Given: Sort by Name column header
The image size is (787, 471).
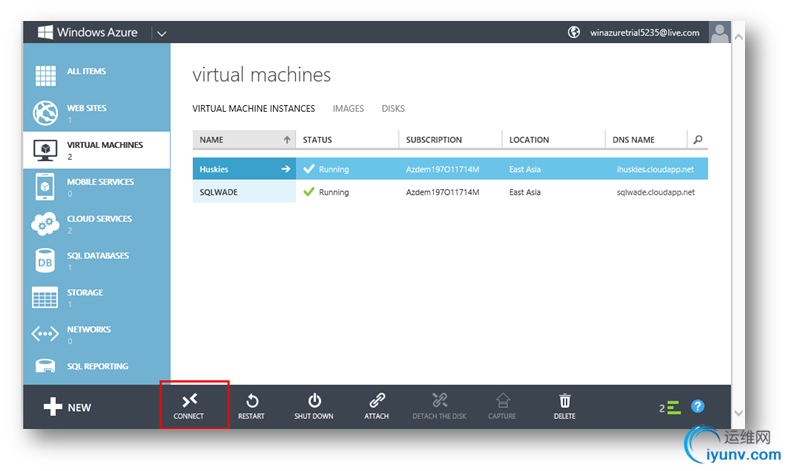Looking at the screenshot, I should coord(244,140).
